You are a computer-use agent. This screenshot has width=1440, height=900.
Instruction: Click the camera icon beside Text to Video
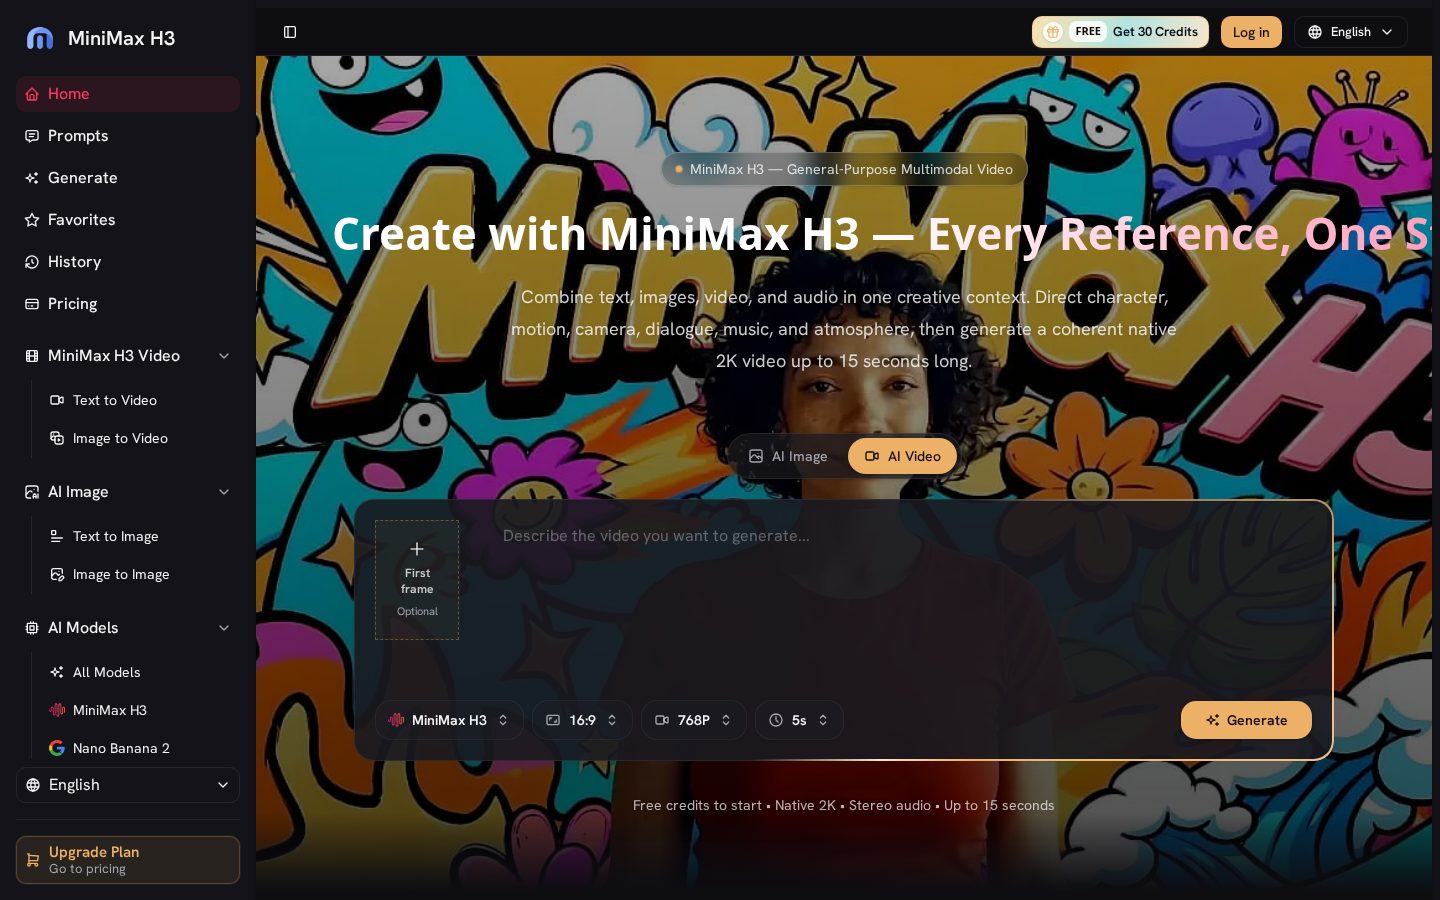point(57,400)
